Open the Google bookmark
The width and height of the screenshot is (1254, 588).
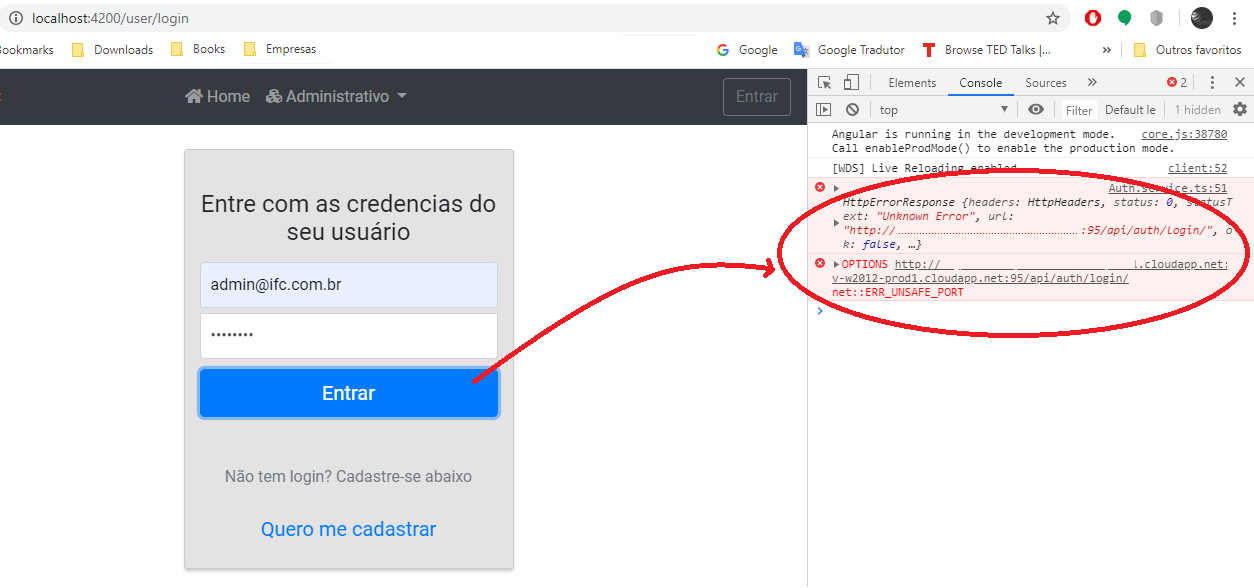(747, 49)
